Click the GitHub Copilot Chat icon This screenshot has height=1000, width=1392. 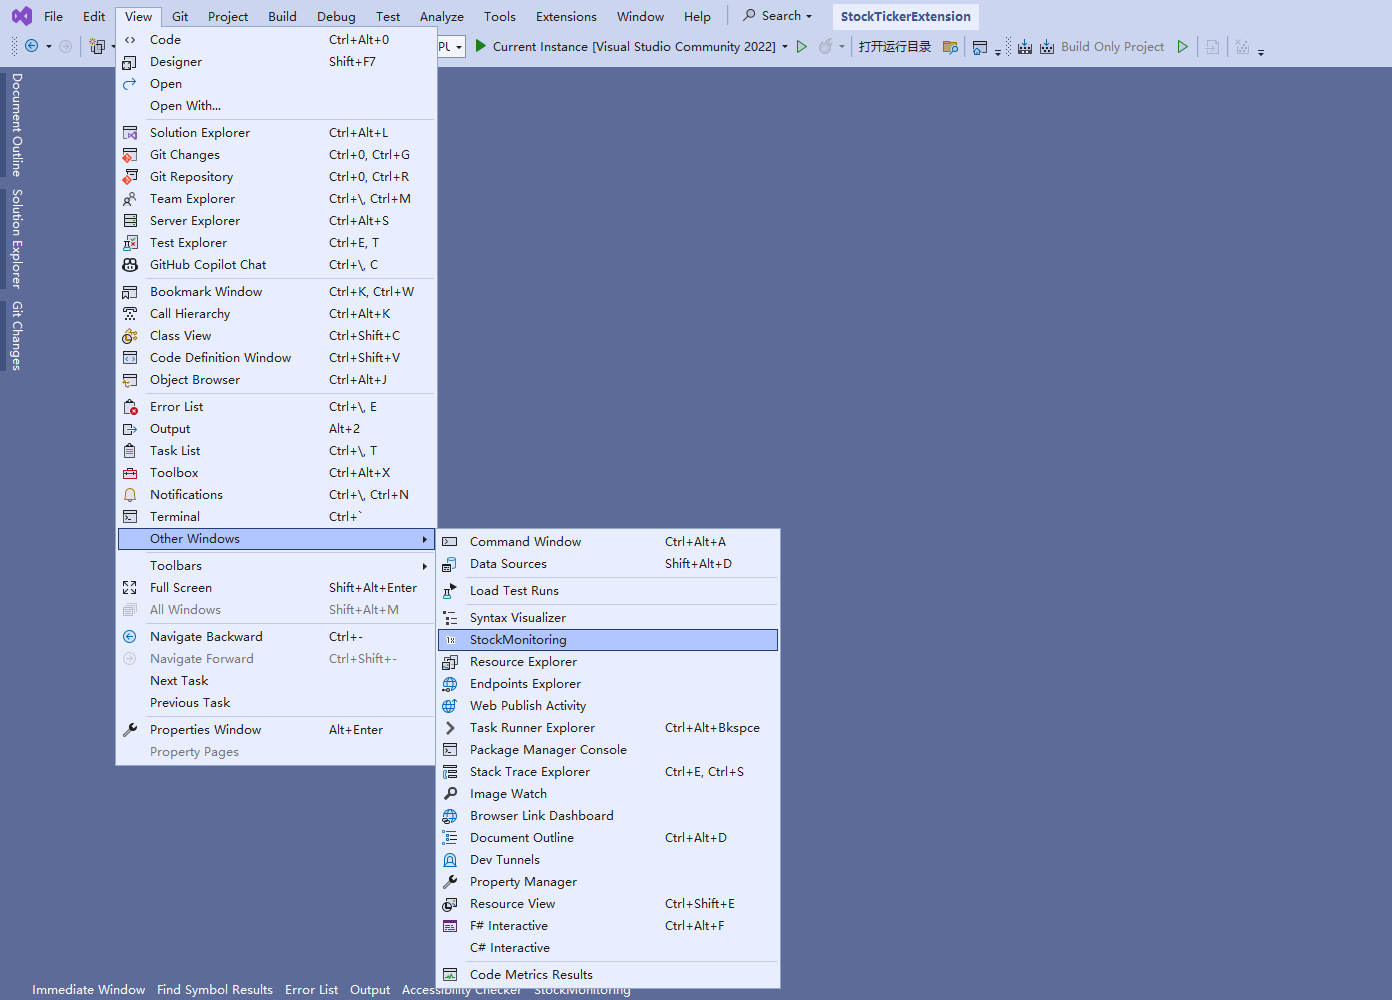coord(130,265)
